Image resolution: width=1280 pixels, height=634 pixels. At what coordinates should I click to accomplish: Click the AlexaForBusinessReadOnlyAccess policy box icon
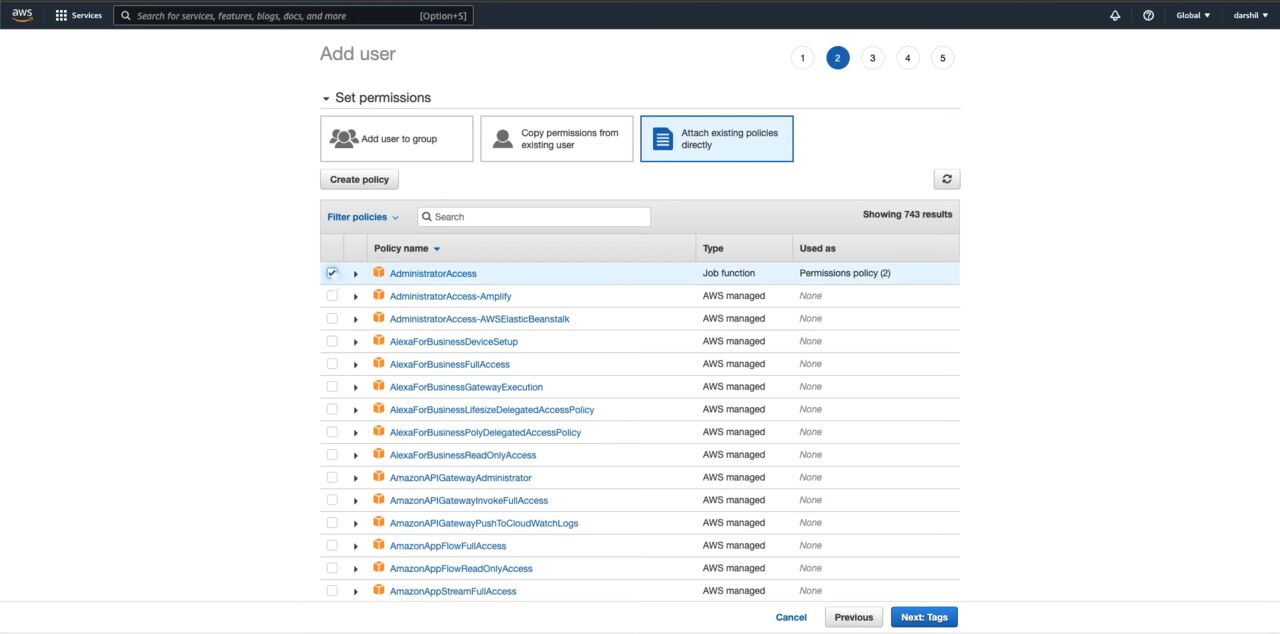[x=379, y=454]
